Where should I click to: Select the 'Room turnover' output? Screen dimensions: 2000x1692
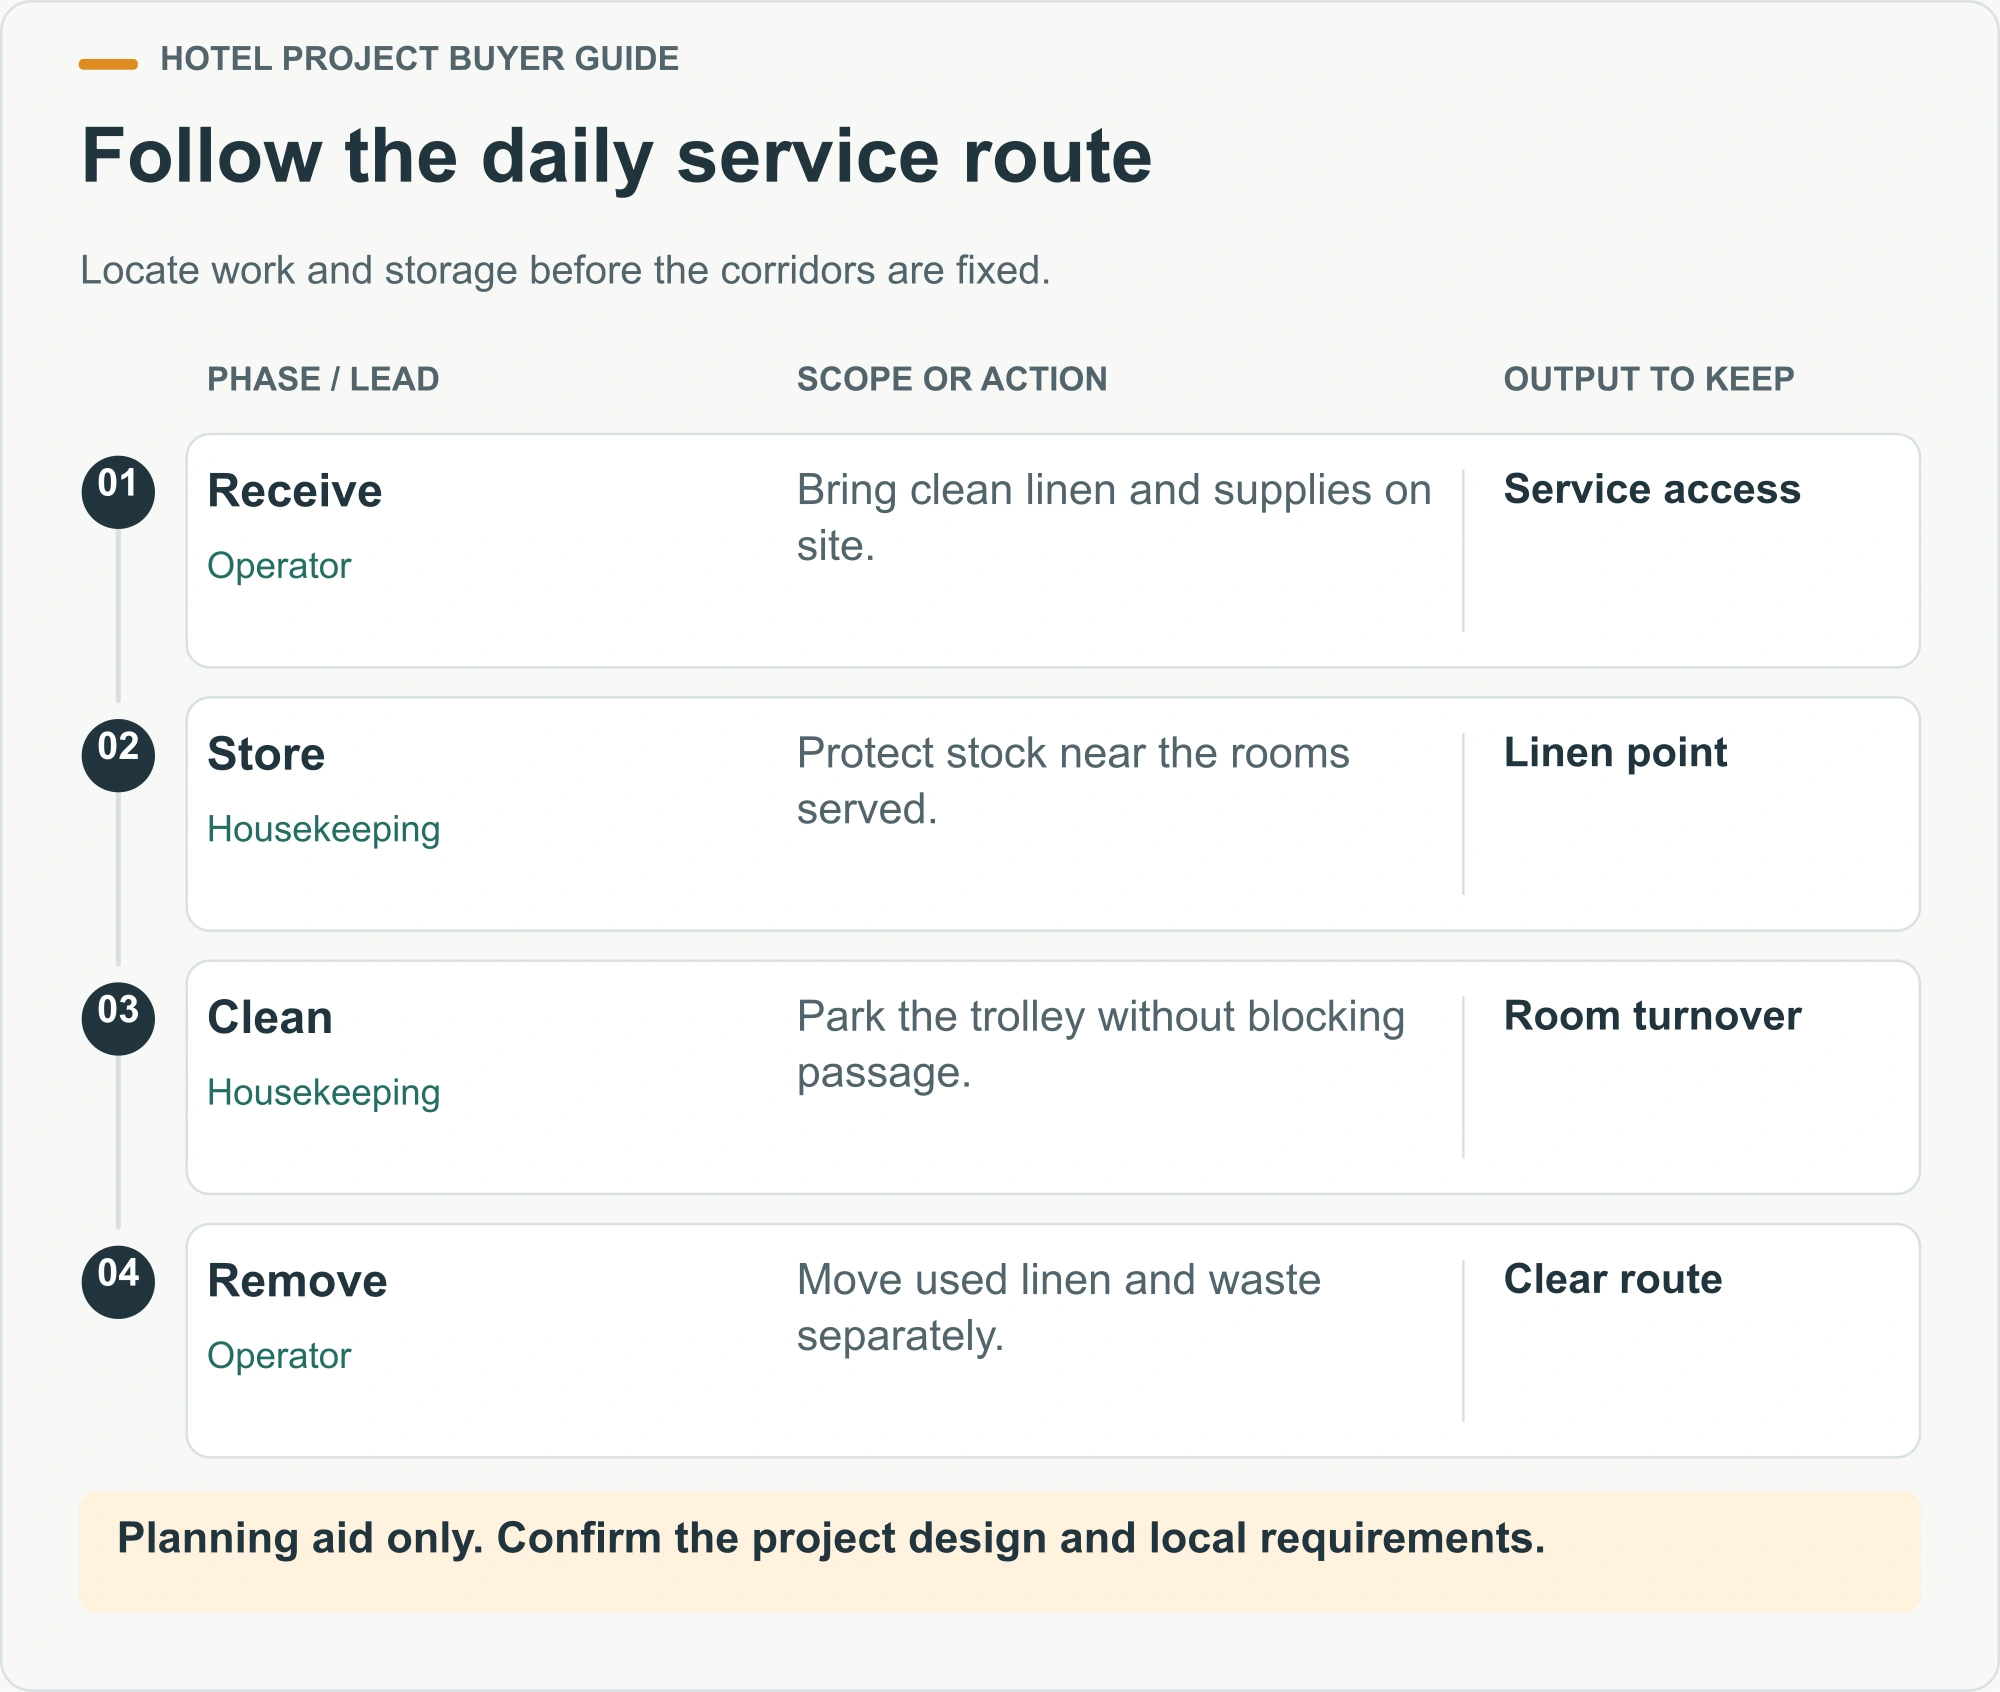click(x=1652, y=1015)
